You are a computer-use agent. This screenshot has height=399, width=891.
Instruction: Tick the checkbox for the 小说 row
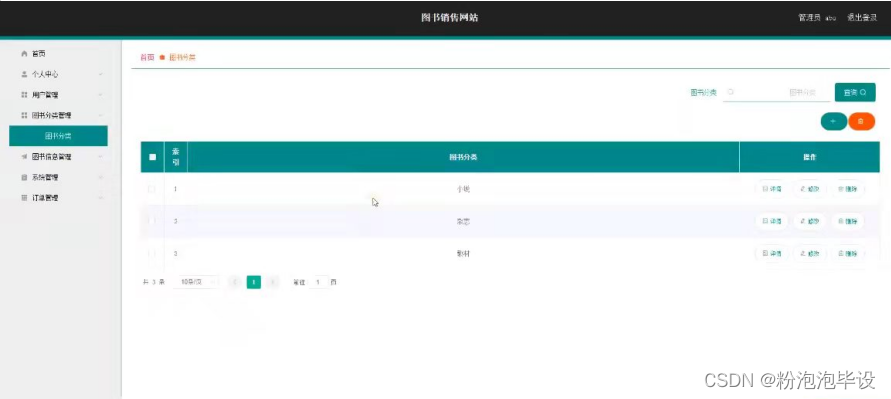pos(152,189)
